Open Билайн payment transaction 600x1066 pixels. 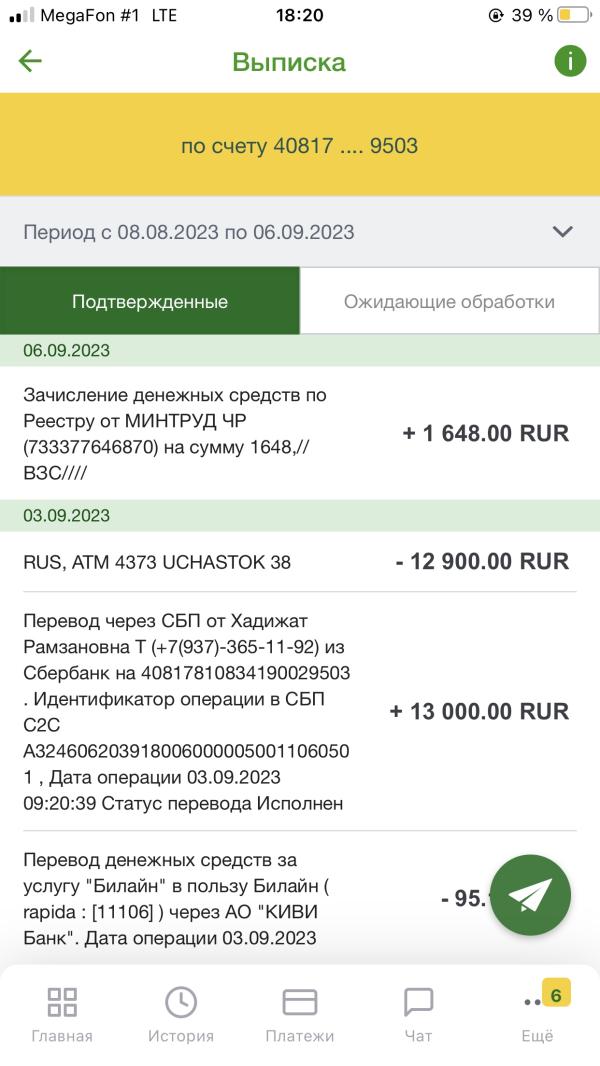pos(300,899)
